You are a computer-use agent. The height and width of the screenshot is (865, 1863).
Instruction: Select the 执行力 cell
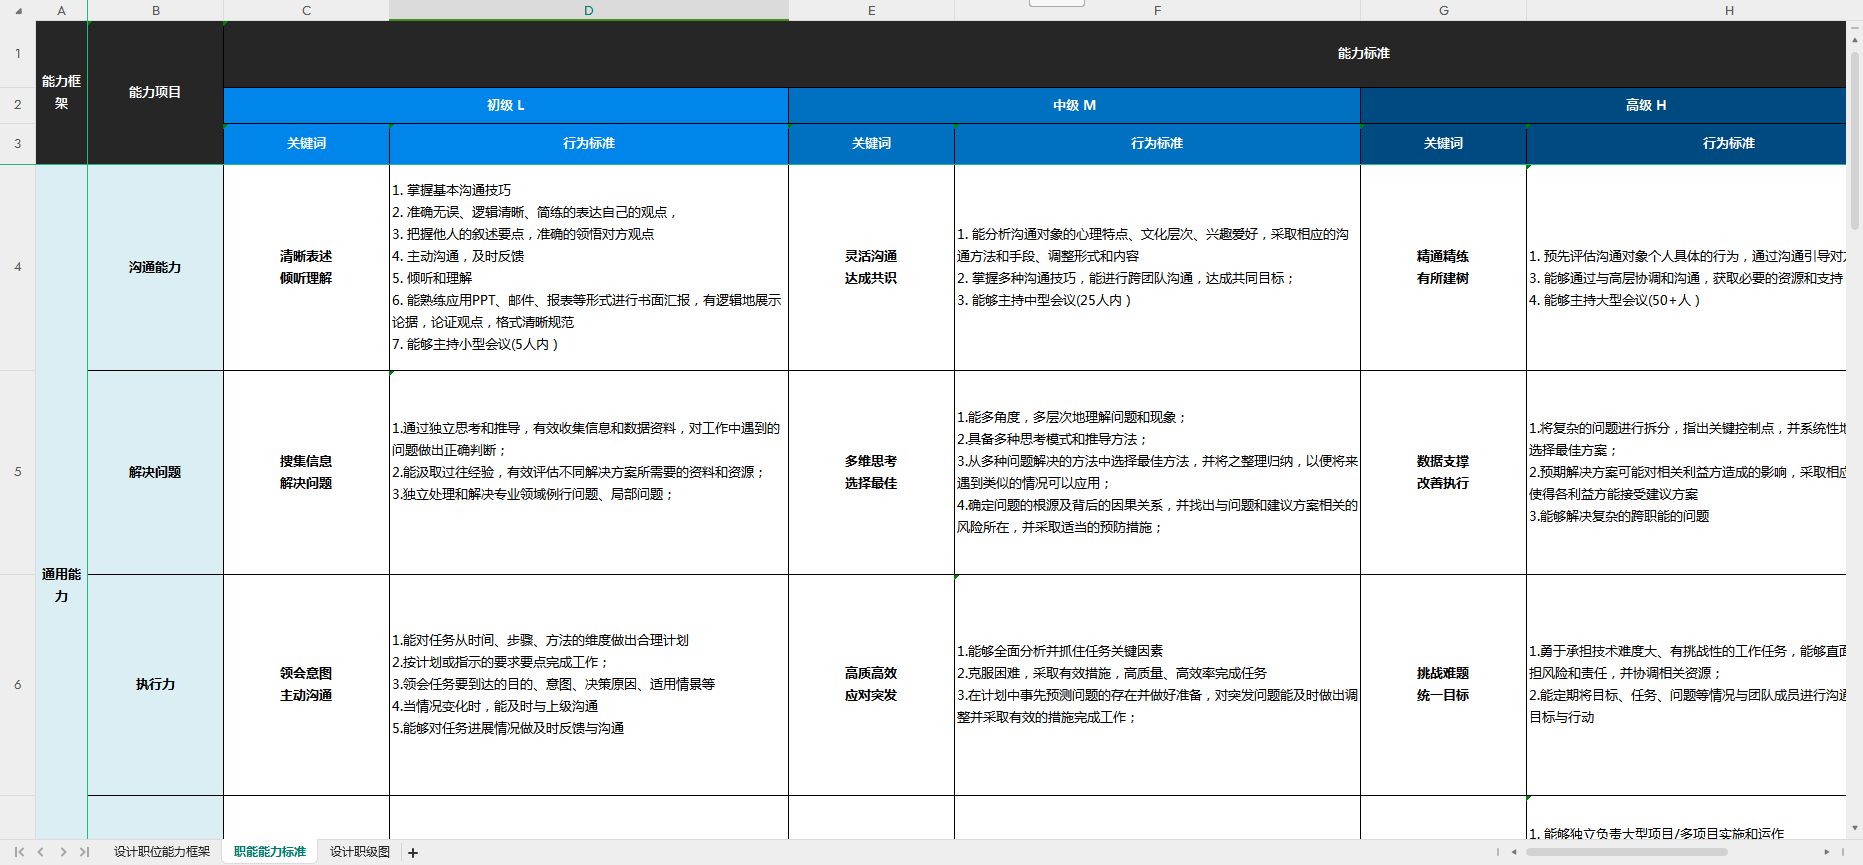click(x=156, y=685)
